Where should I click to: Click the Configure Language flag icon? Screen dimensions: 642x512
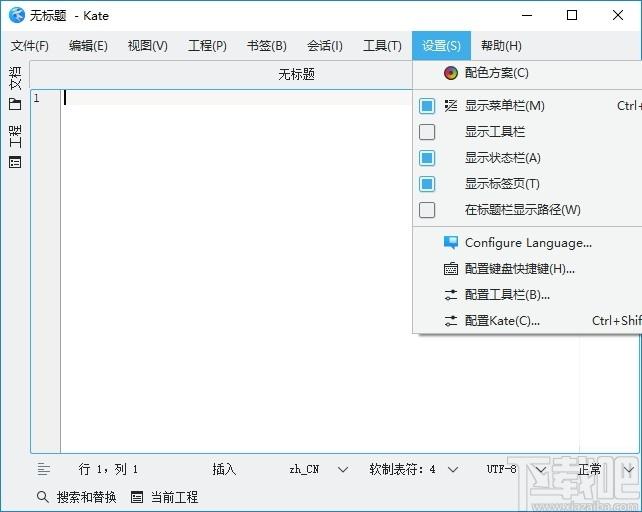click(x=450, y=242)
